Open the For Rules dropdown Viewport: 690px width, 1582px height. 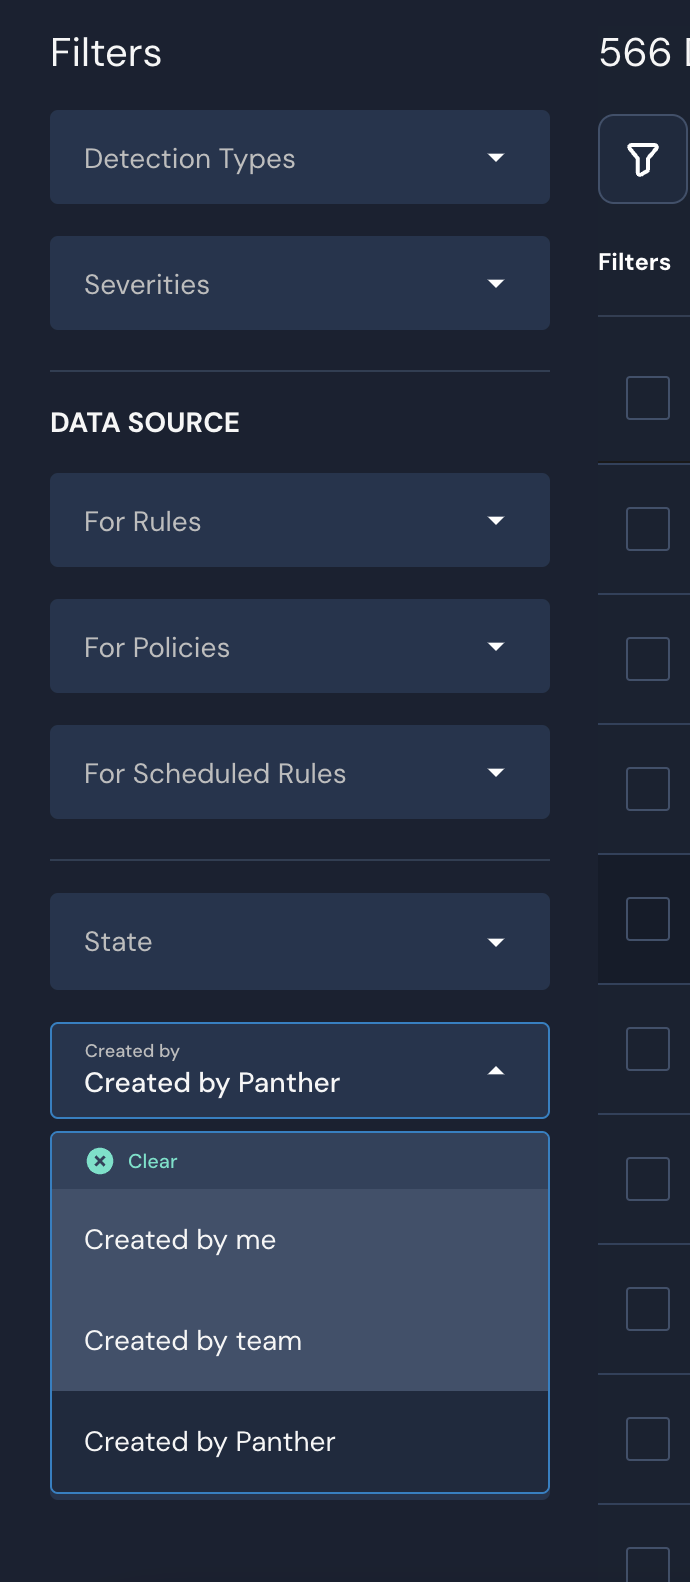point(300,520)
